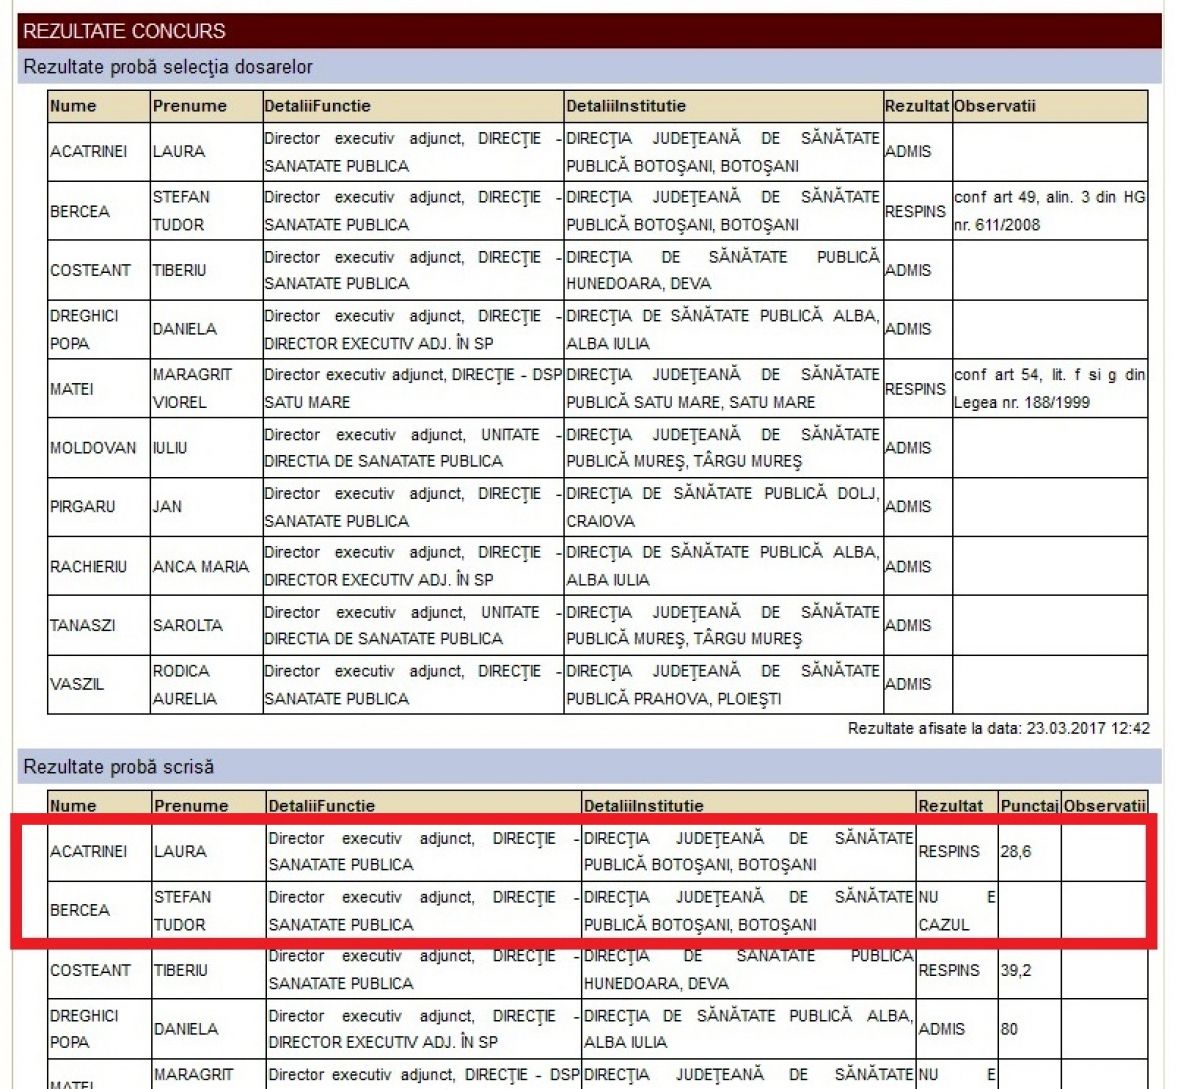Select the 'Rezultate probă selecția dosarelor' section heading

[x=168, y=67]
